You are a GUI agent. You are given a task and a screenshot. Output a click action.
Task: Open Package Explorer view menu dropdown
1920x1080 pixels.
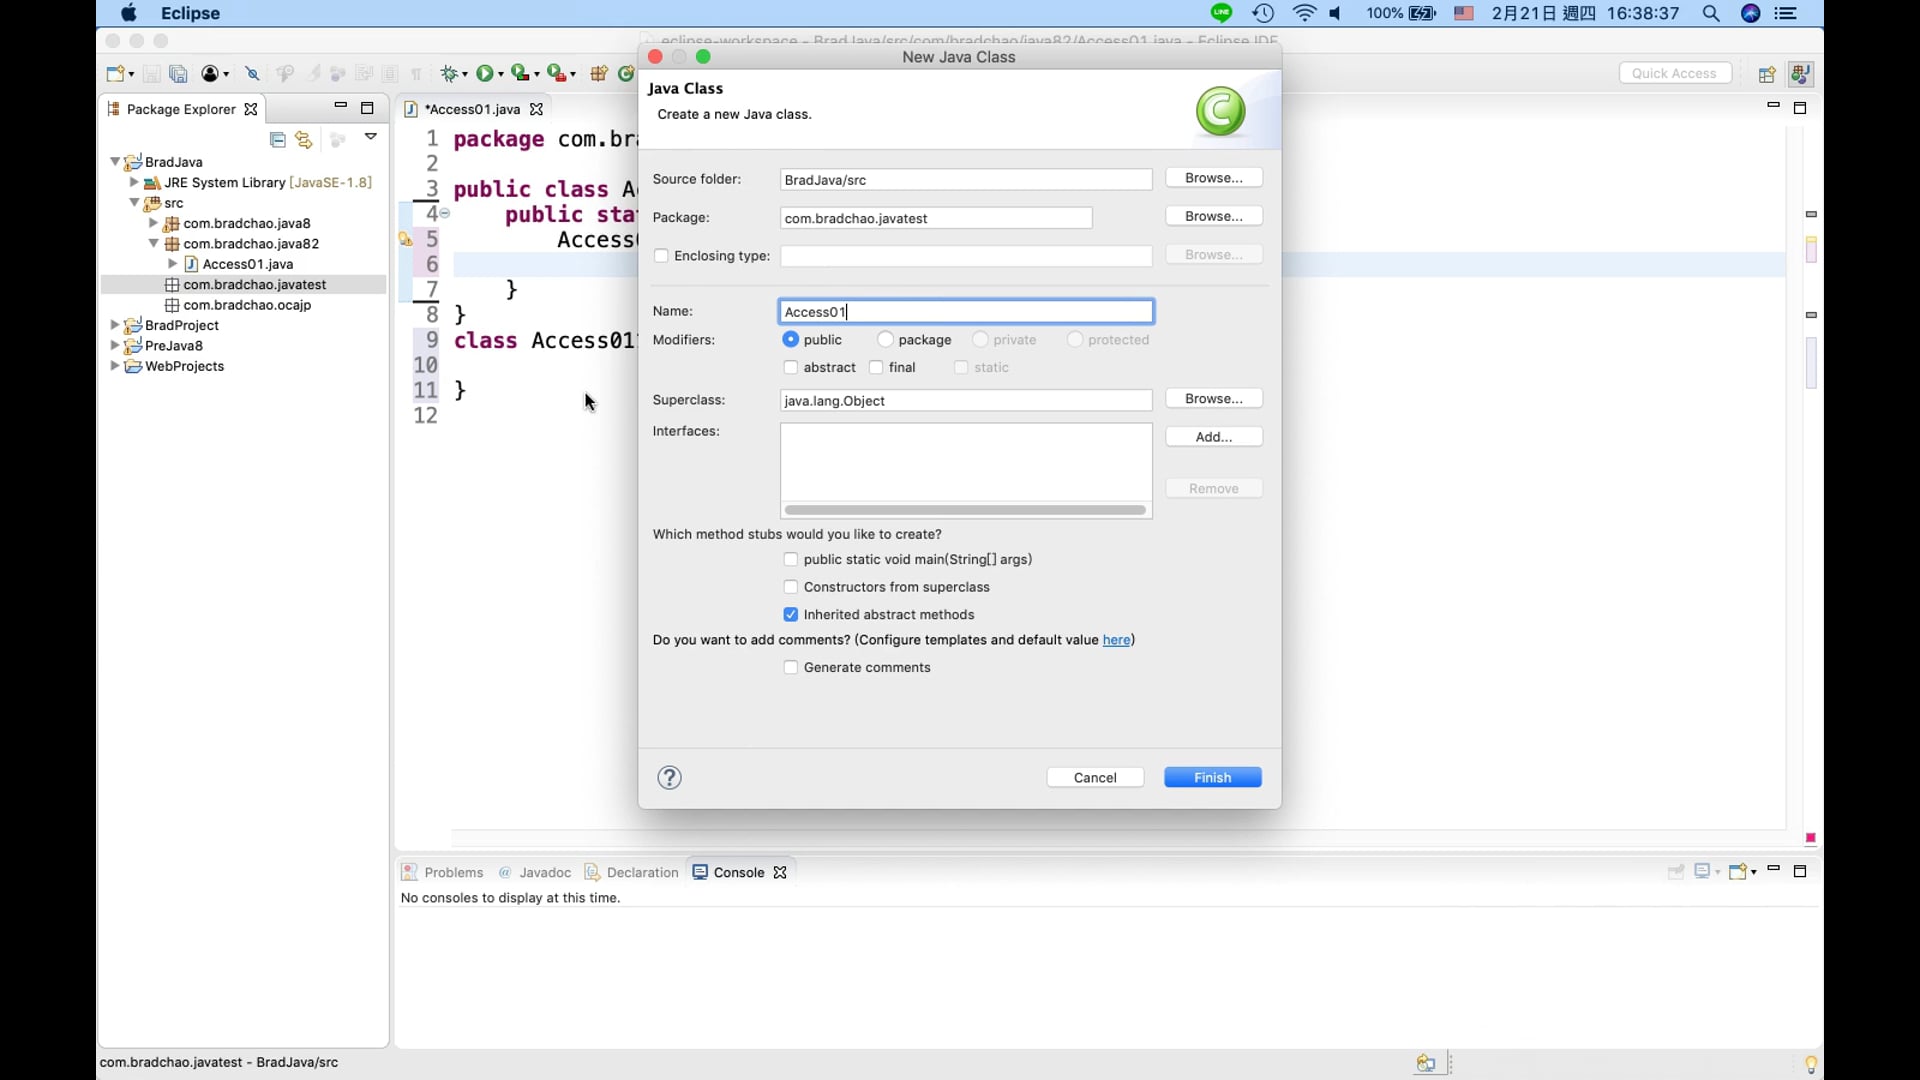pyautogui.click(x=370, y=137)
